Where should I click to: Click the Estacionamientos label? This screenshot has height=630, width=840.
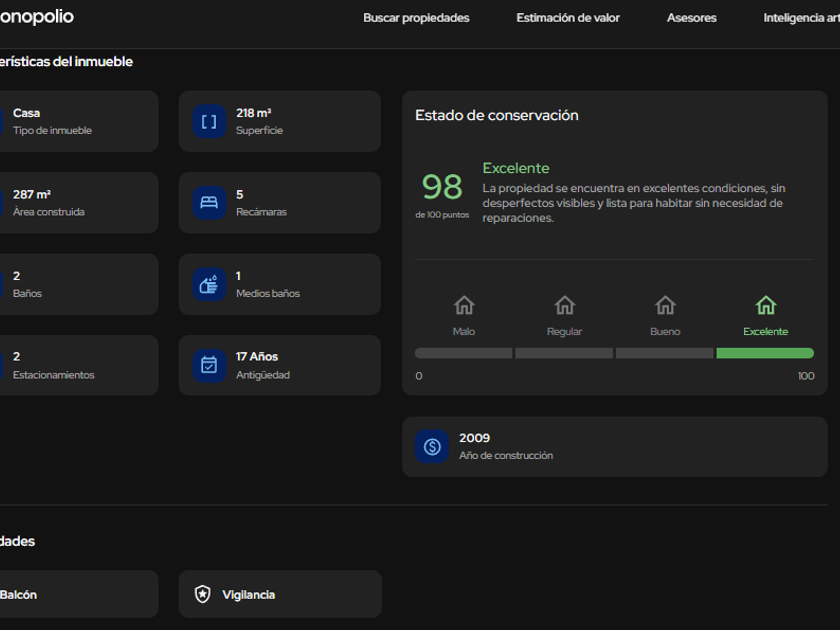tap(54, 374)
